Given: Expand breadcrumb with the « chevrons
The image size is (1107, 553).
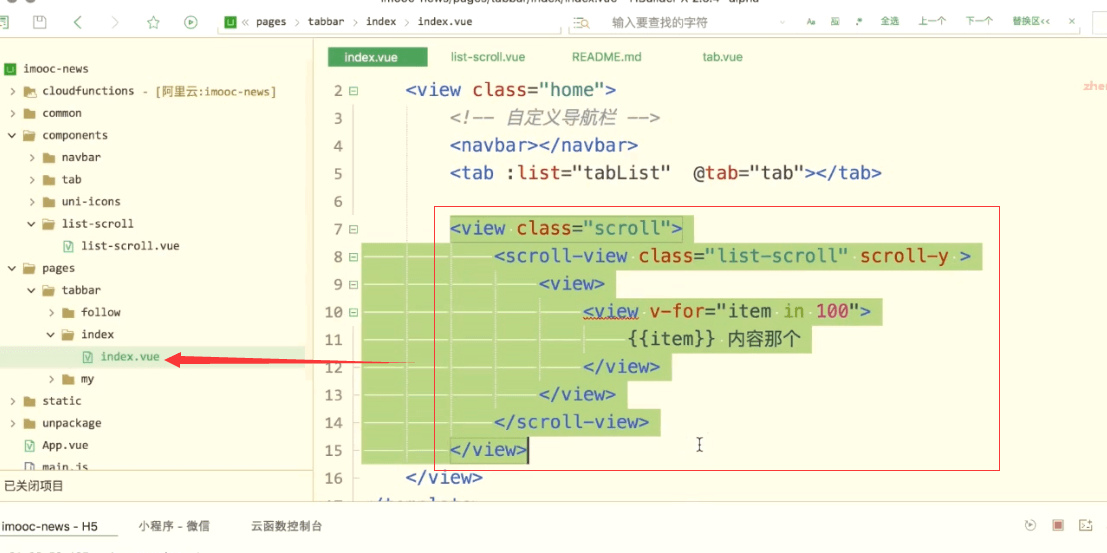Looking at the screenshot, I should click(246, 22).
